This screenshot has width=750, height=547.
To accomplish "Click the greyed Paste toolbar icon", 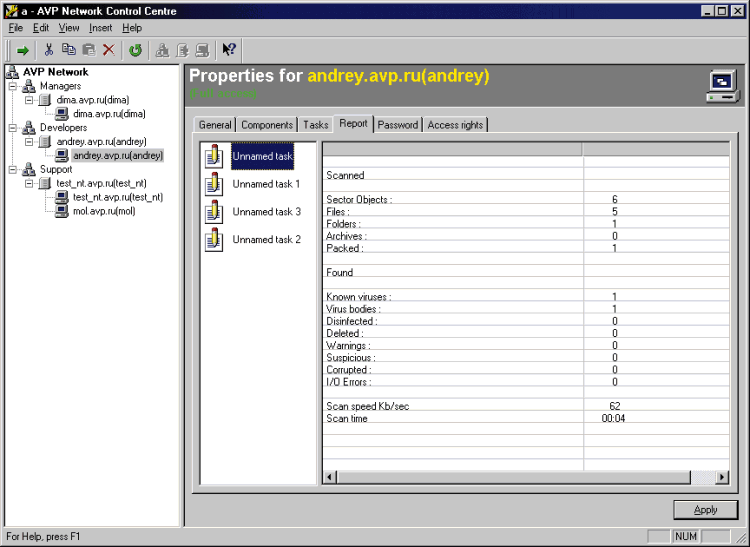I will [89, 50].
